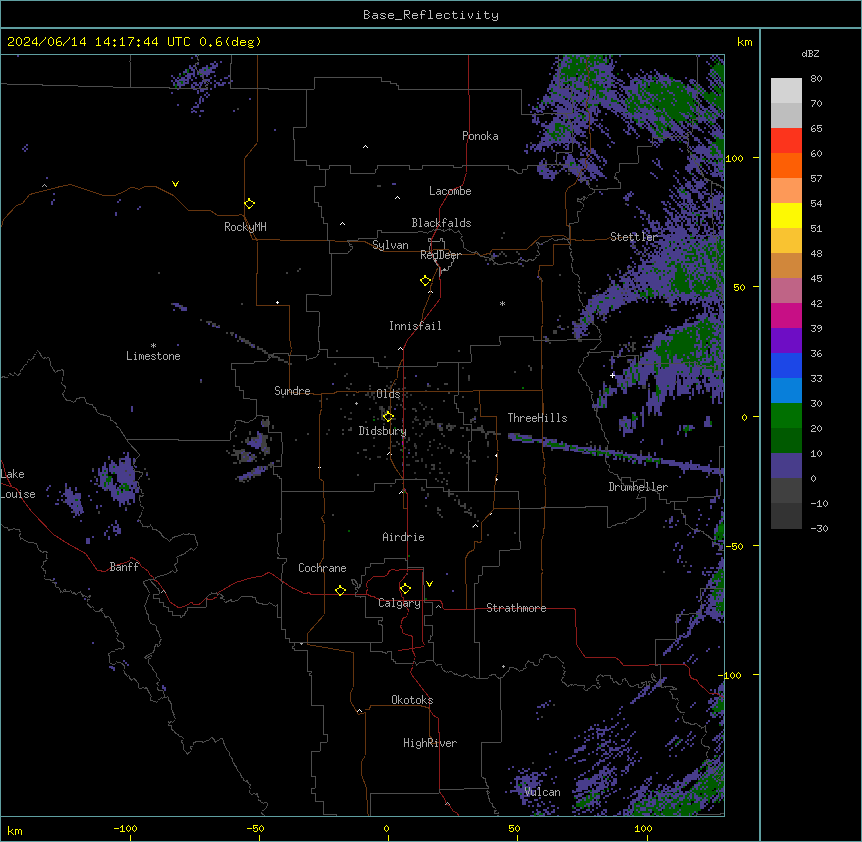This screenshot has height=842, width=862.
Task: Click the yellow diamond marker below RedDeer
Action: [x=425, y=281]
